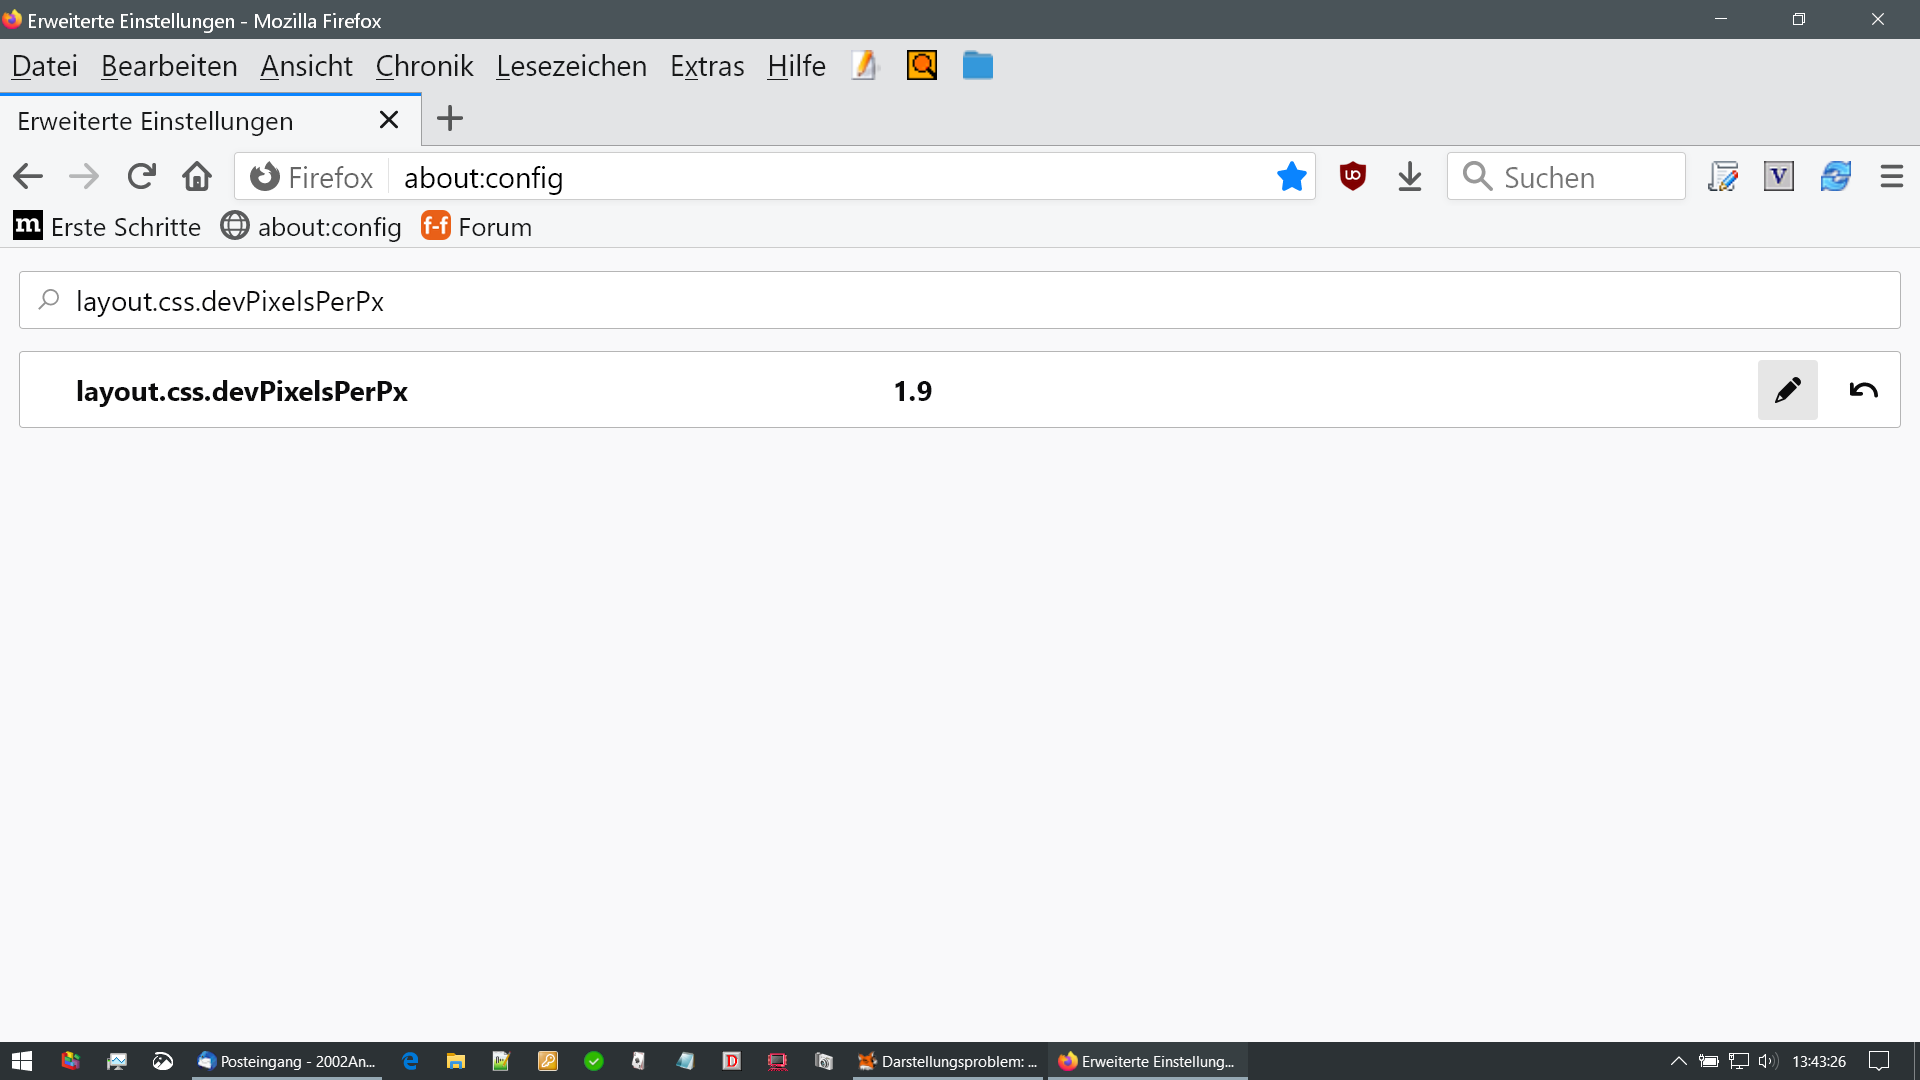The height and width of the screenshot is (1080, 1920).
Task: Click the about:config preference search box
Action: coord(960,301)
